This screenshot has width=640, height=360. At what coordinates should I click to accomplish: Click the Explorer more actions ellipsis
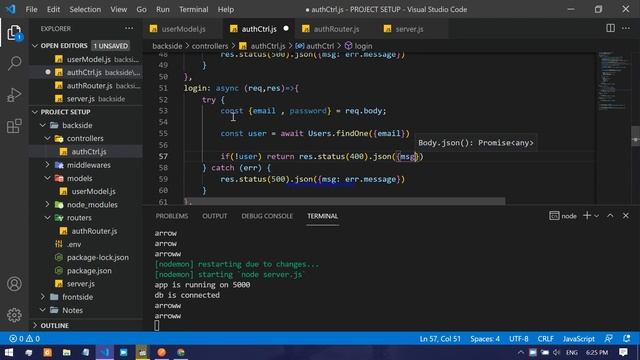pyautogui.click(x=129, y=29)
